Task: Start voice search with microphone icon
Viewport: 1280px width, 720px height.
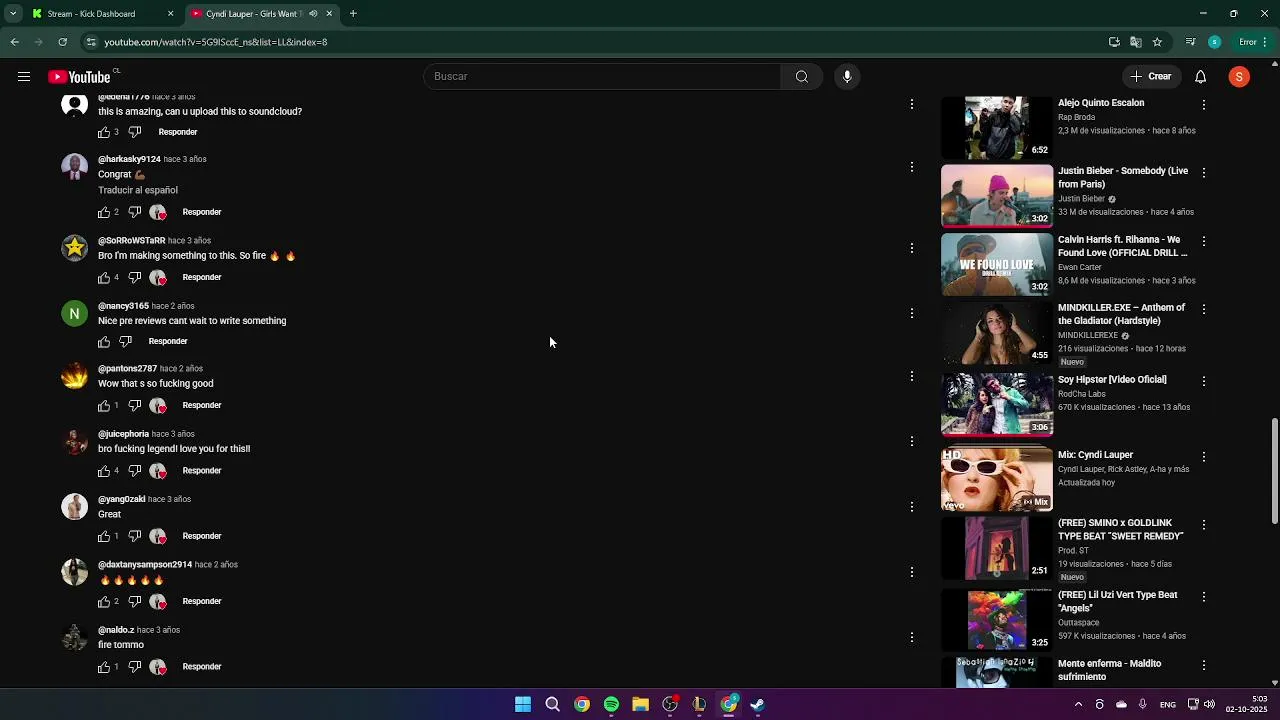Action: click(x=847, y=77)
